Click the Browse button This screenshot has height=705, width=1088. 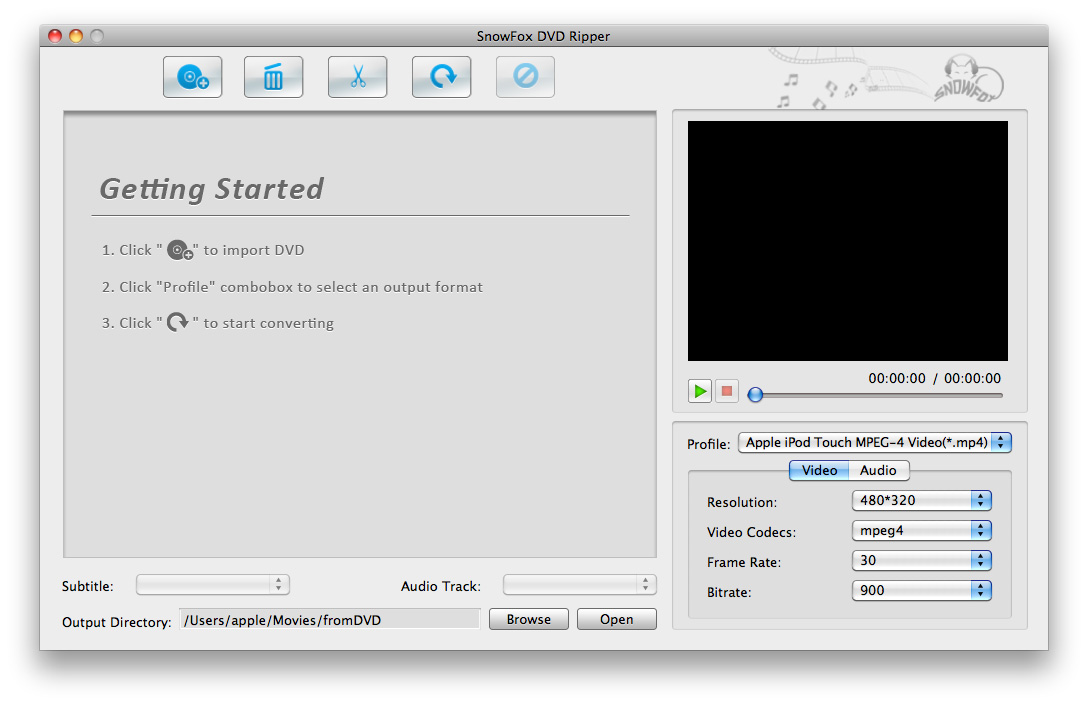528,620
